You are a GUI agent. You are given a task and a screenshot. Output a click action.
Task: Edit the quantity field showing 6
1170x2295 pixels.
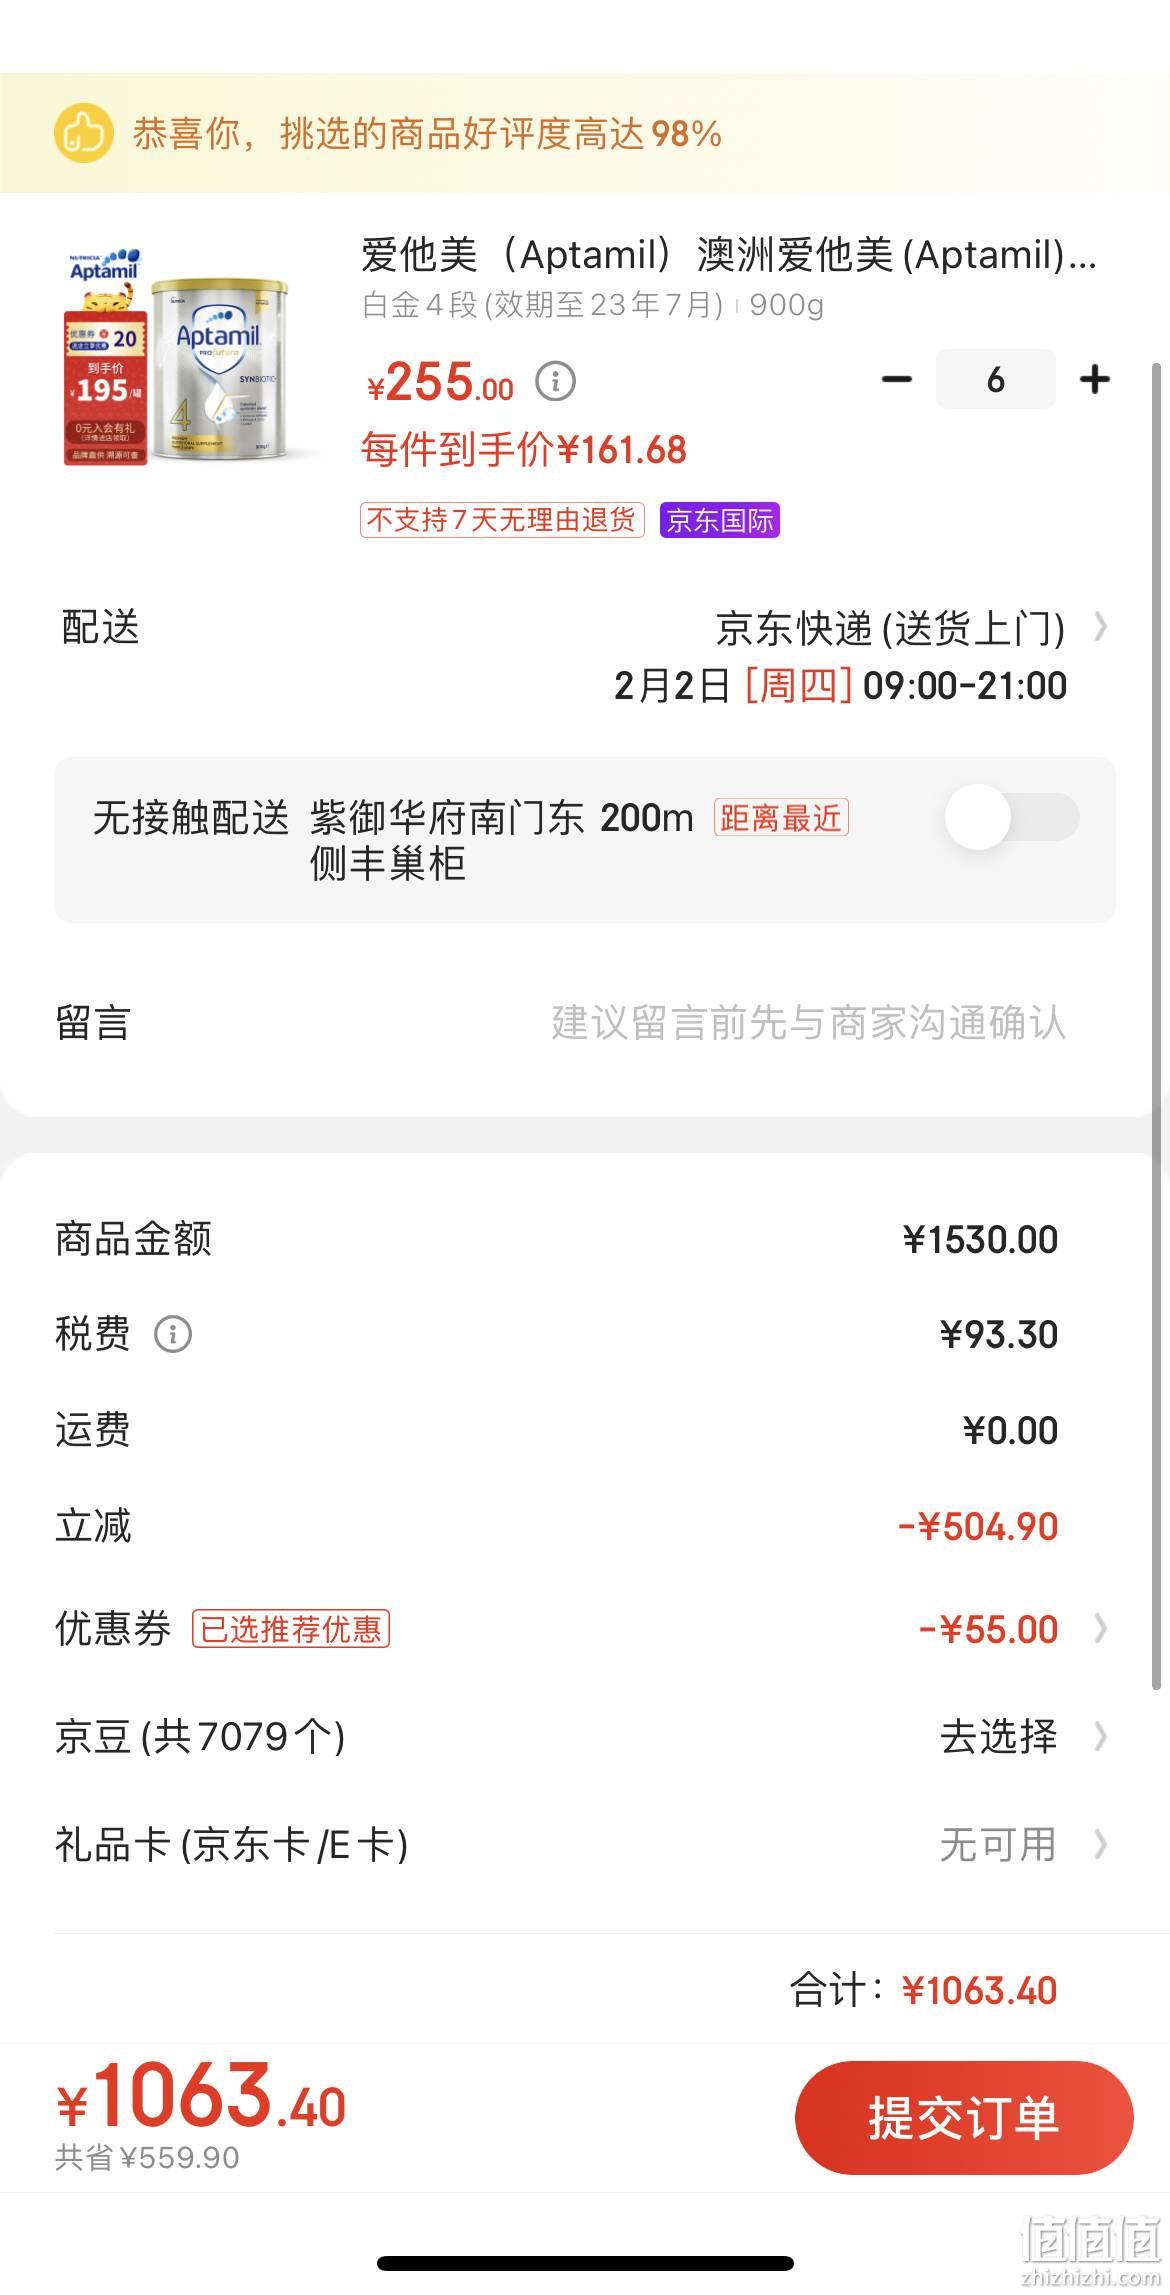point(995,379)
